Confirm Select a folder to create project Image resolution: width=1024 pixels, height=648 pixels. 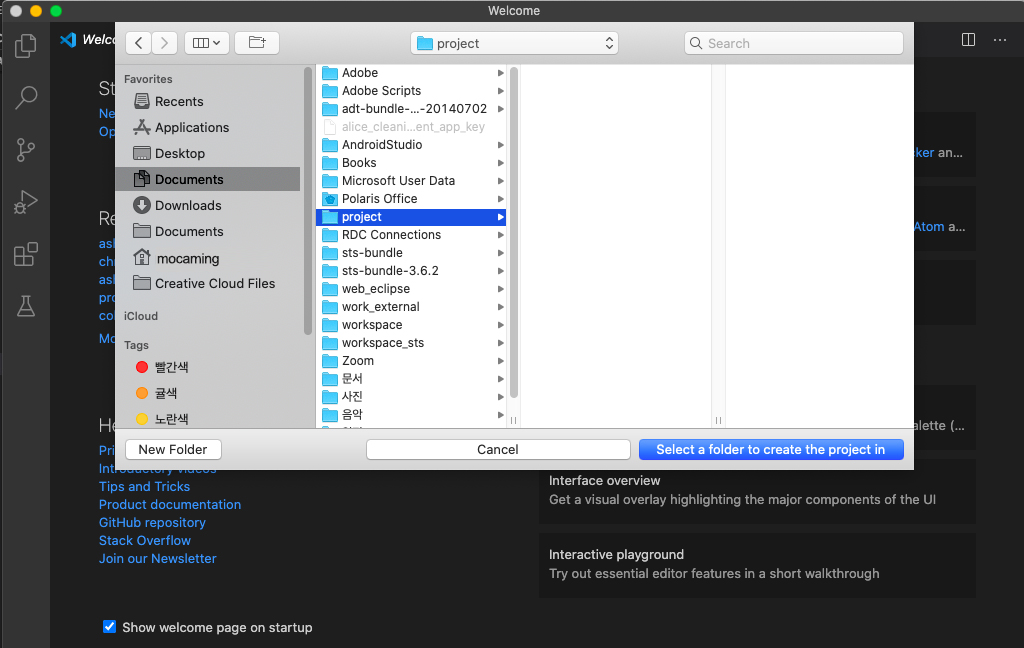[x=771, y=449]
